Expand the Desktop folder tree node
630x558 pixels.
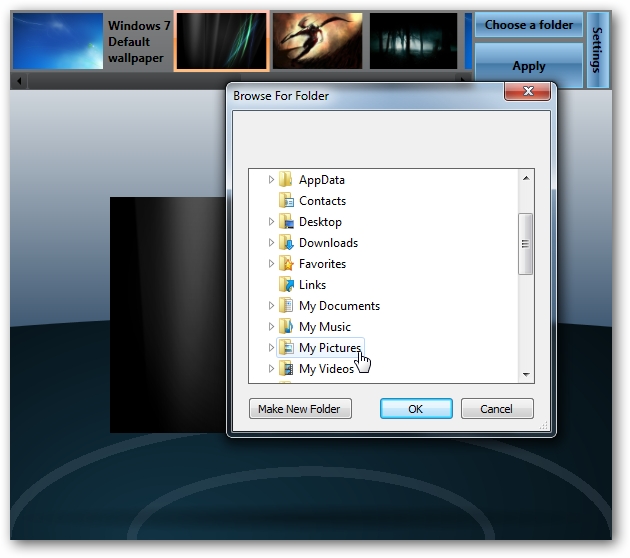coord(271,221)
